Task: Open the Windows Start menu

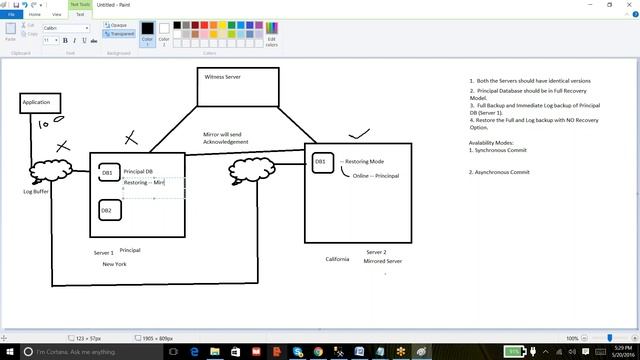Action: [x=10, y=351]
